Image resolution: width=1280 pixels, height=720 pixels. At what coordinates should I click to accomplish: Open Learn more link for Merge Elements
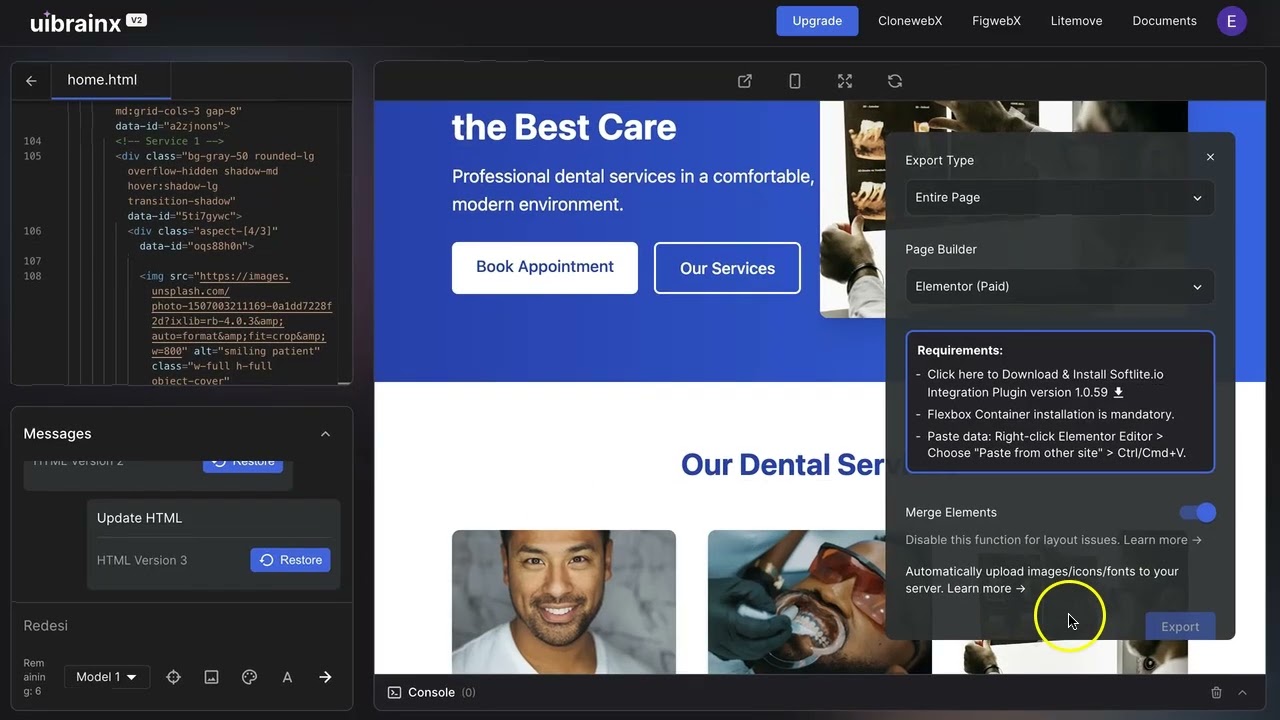coord(1162,540)
